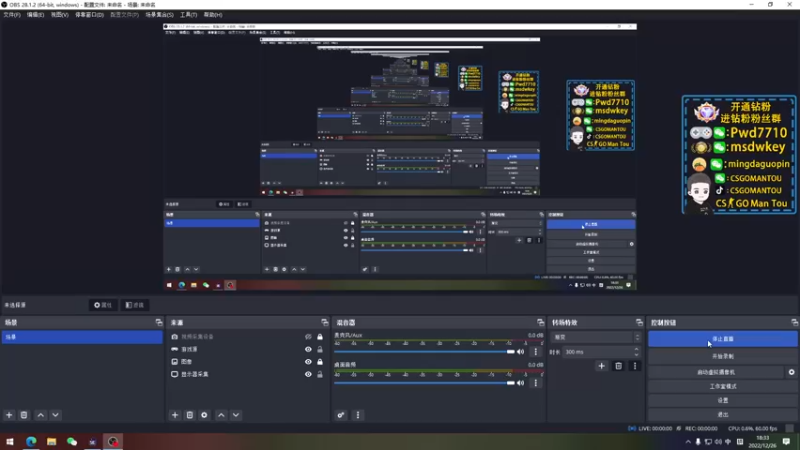This screenshot has width=800, height=450.
Task: Open the 视图(V) menu
Action: [59, 15]
